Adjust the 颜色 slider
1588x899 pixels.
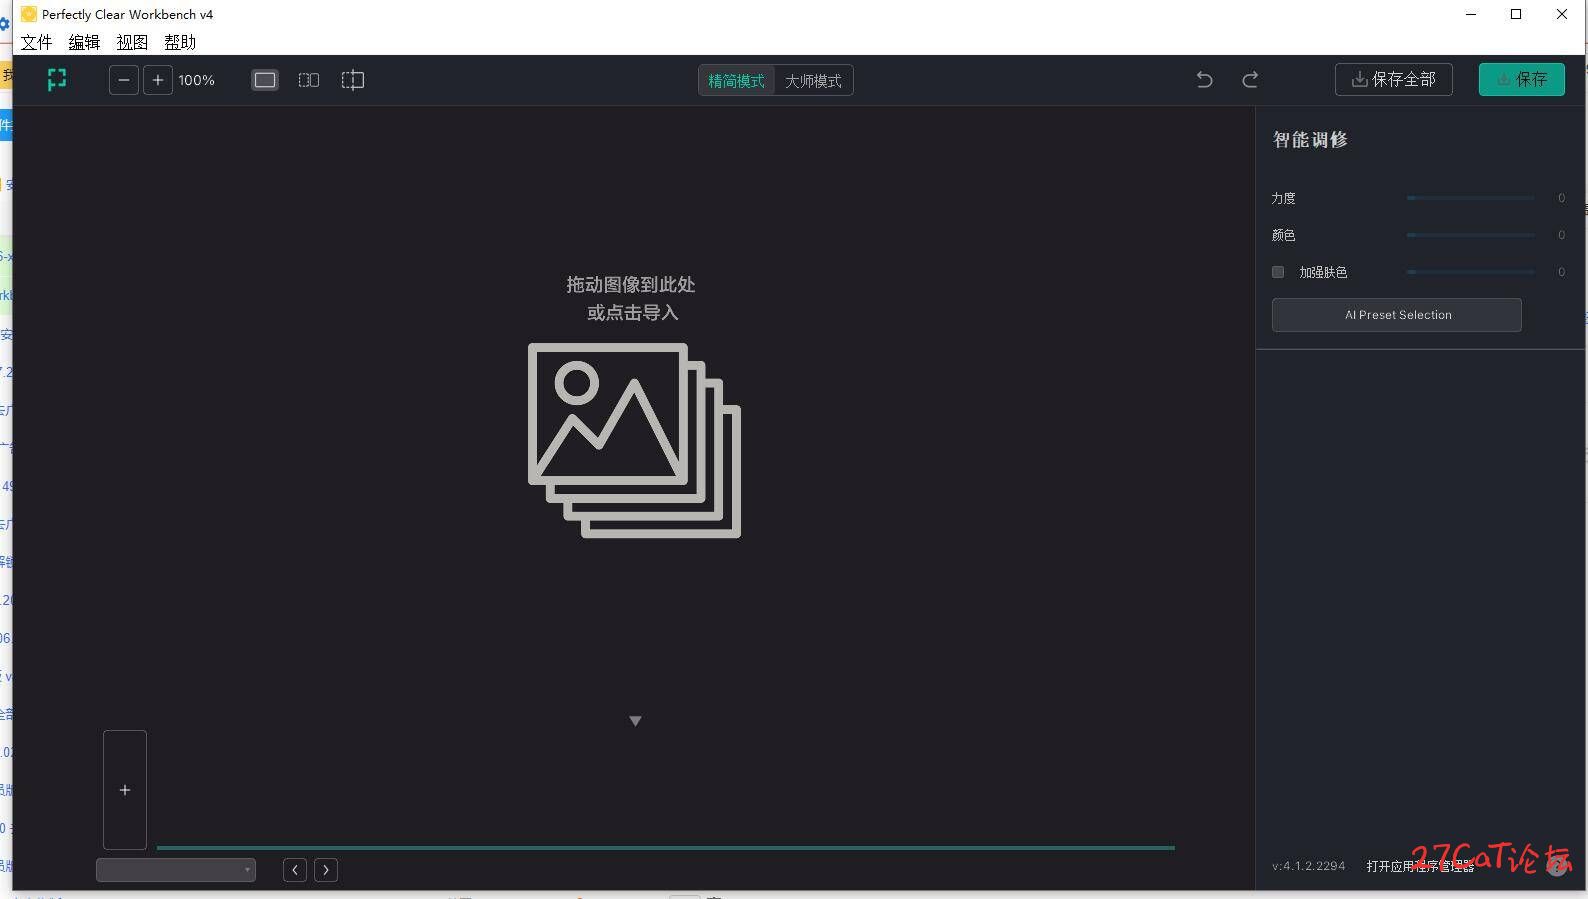[x=1470, y=235]
